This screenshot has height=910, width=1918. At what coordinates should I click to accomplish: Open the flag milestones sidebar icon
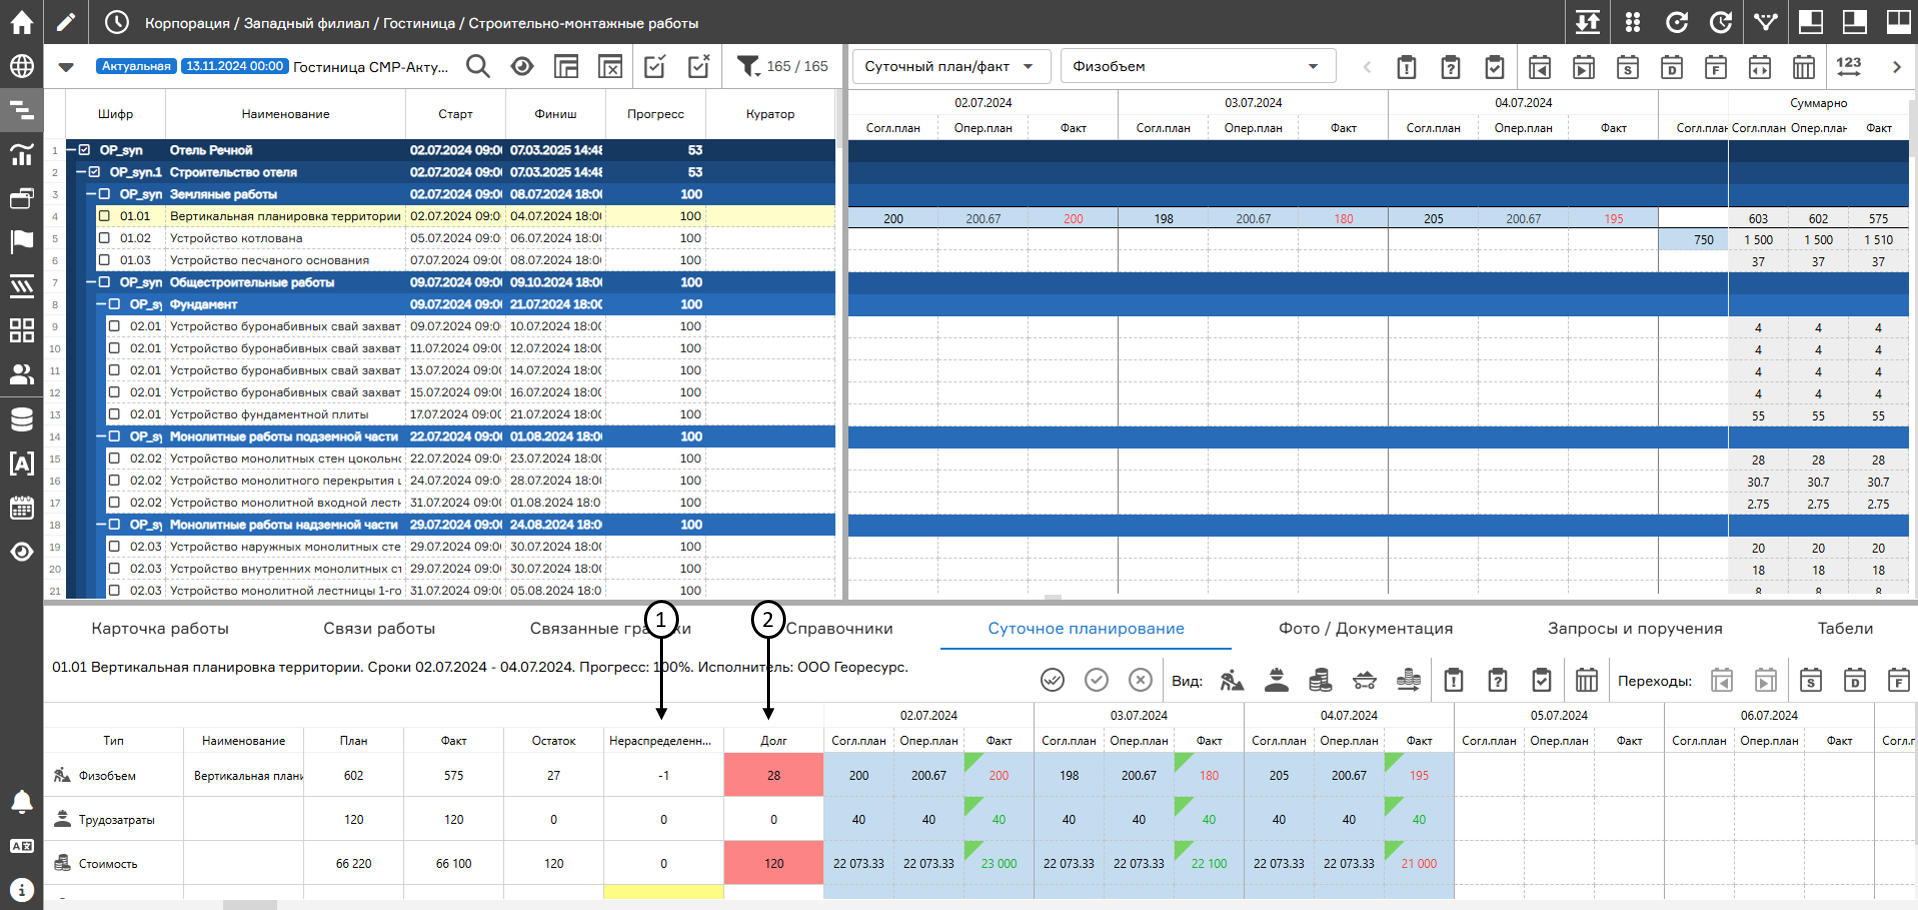pos(21,242)
